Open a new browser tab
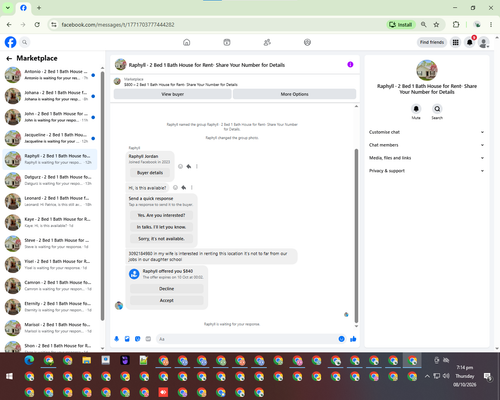 click(39, 8)
